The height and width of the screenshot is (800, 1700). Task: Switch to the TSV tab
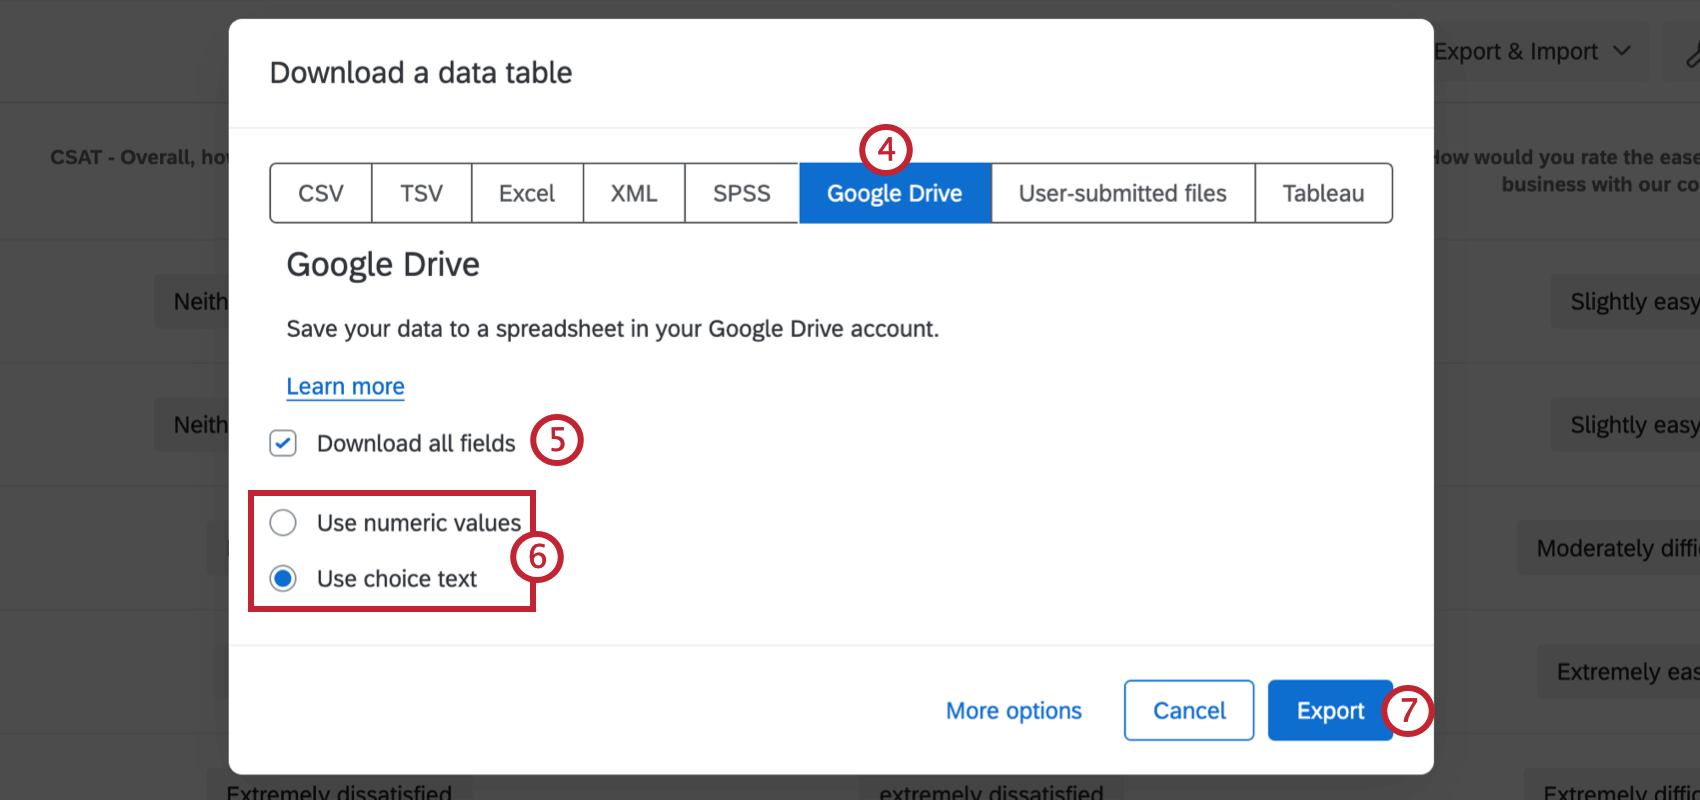pos(421,193)
